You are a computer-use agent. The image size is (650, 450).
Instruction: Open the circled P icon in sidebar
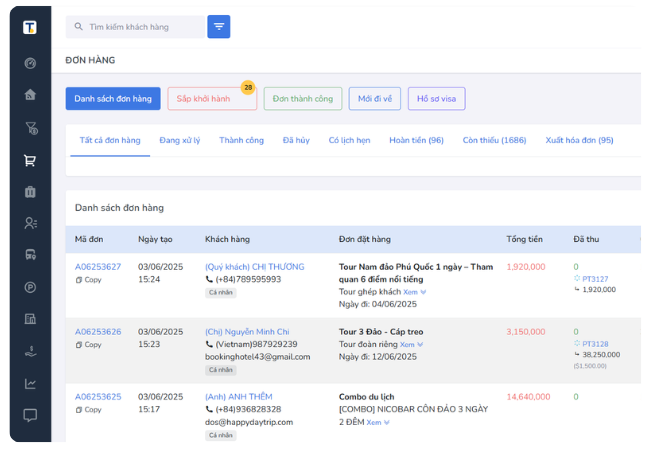tap(30, 287)
